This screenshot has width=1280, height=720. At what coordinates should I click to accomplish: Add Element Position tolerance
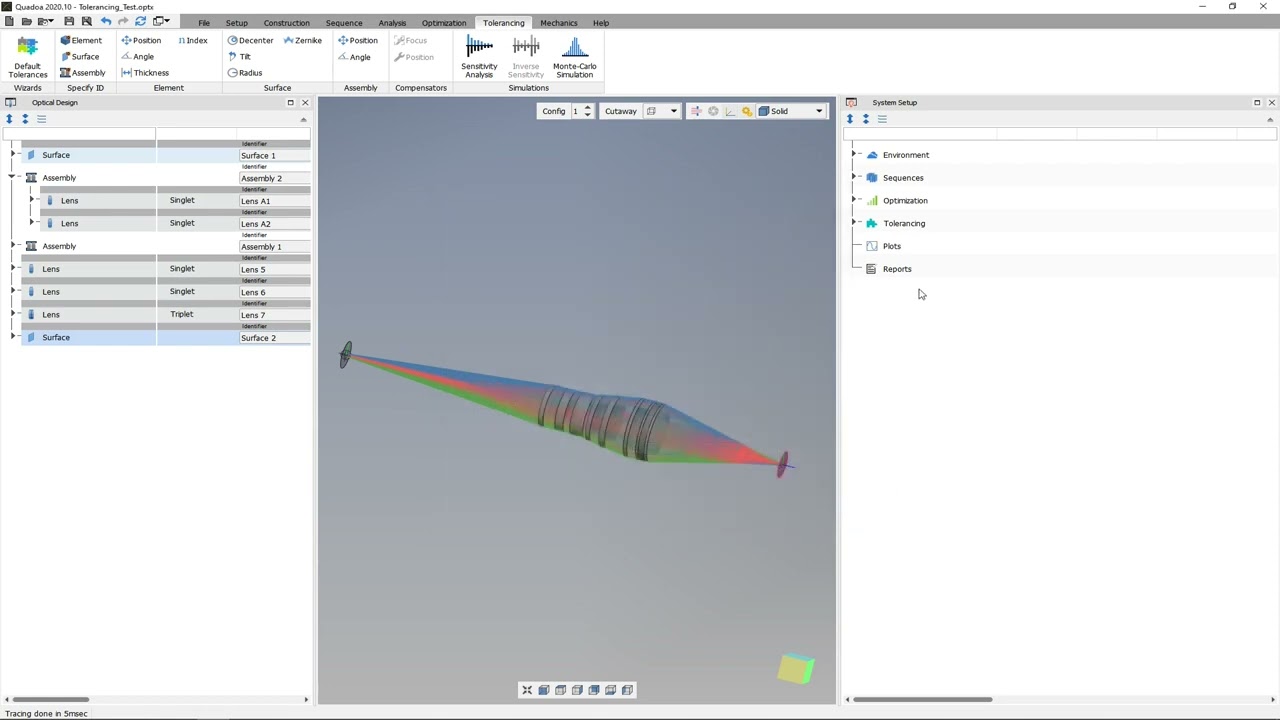(141, 40)
